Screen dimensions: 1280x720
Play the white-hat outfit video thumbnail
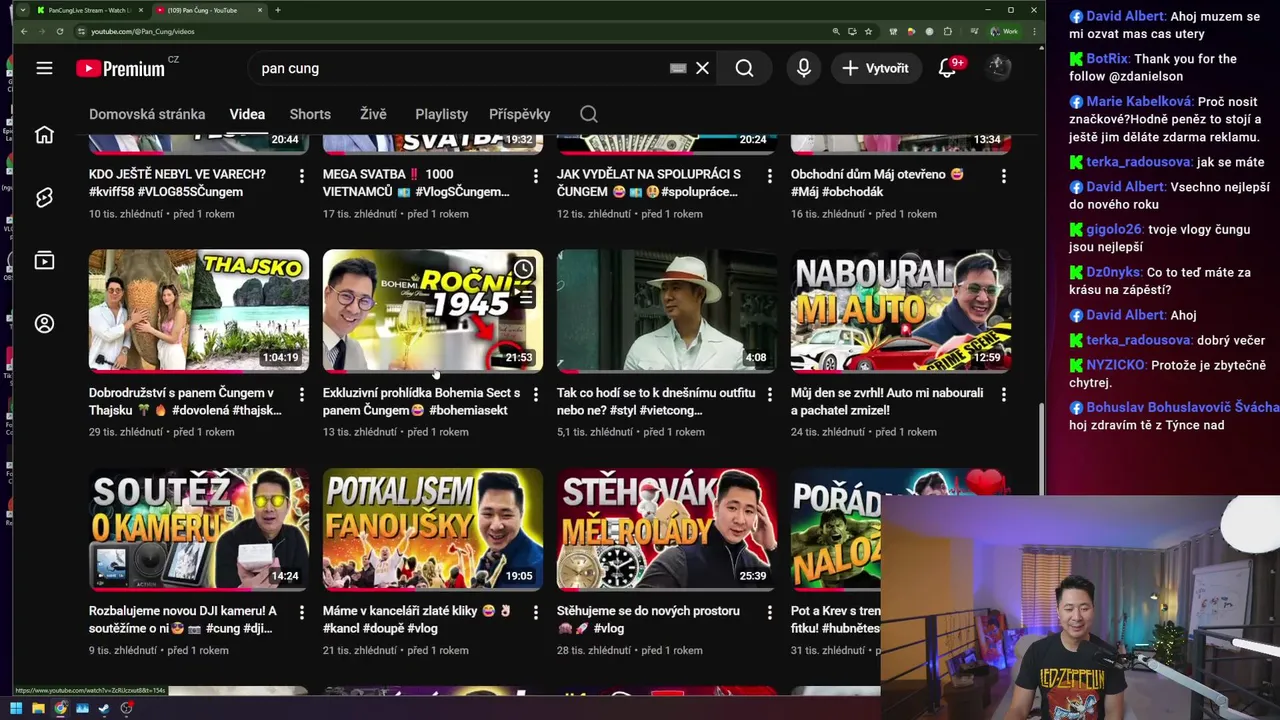667,310
